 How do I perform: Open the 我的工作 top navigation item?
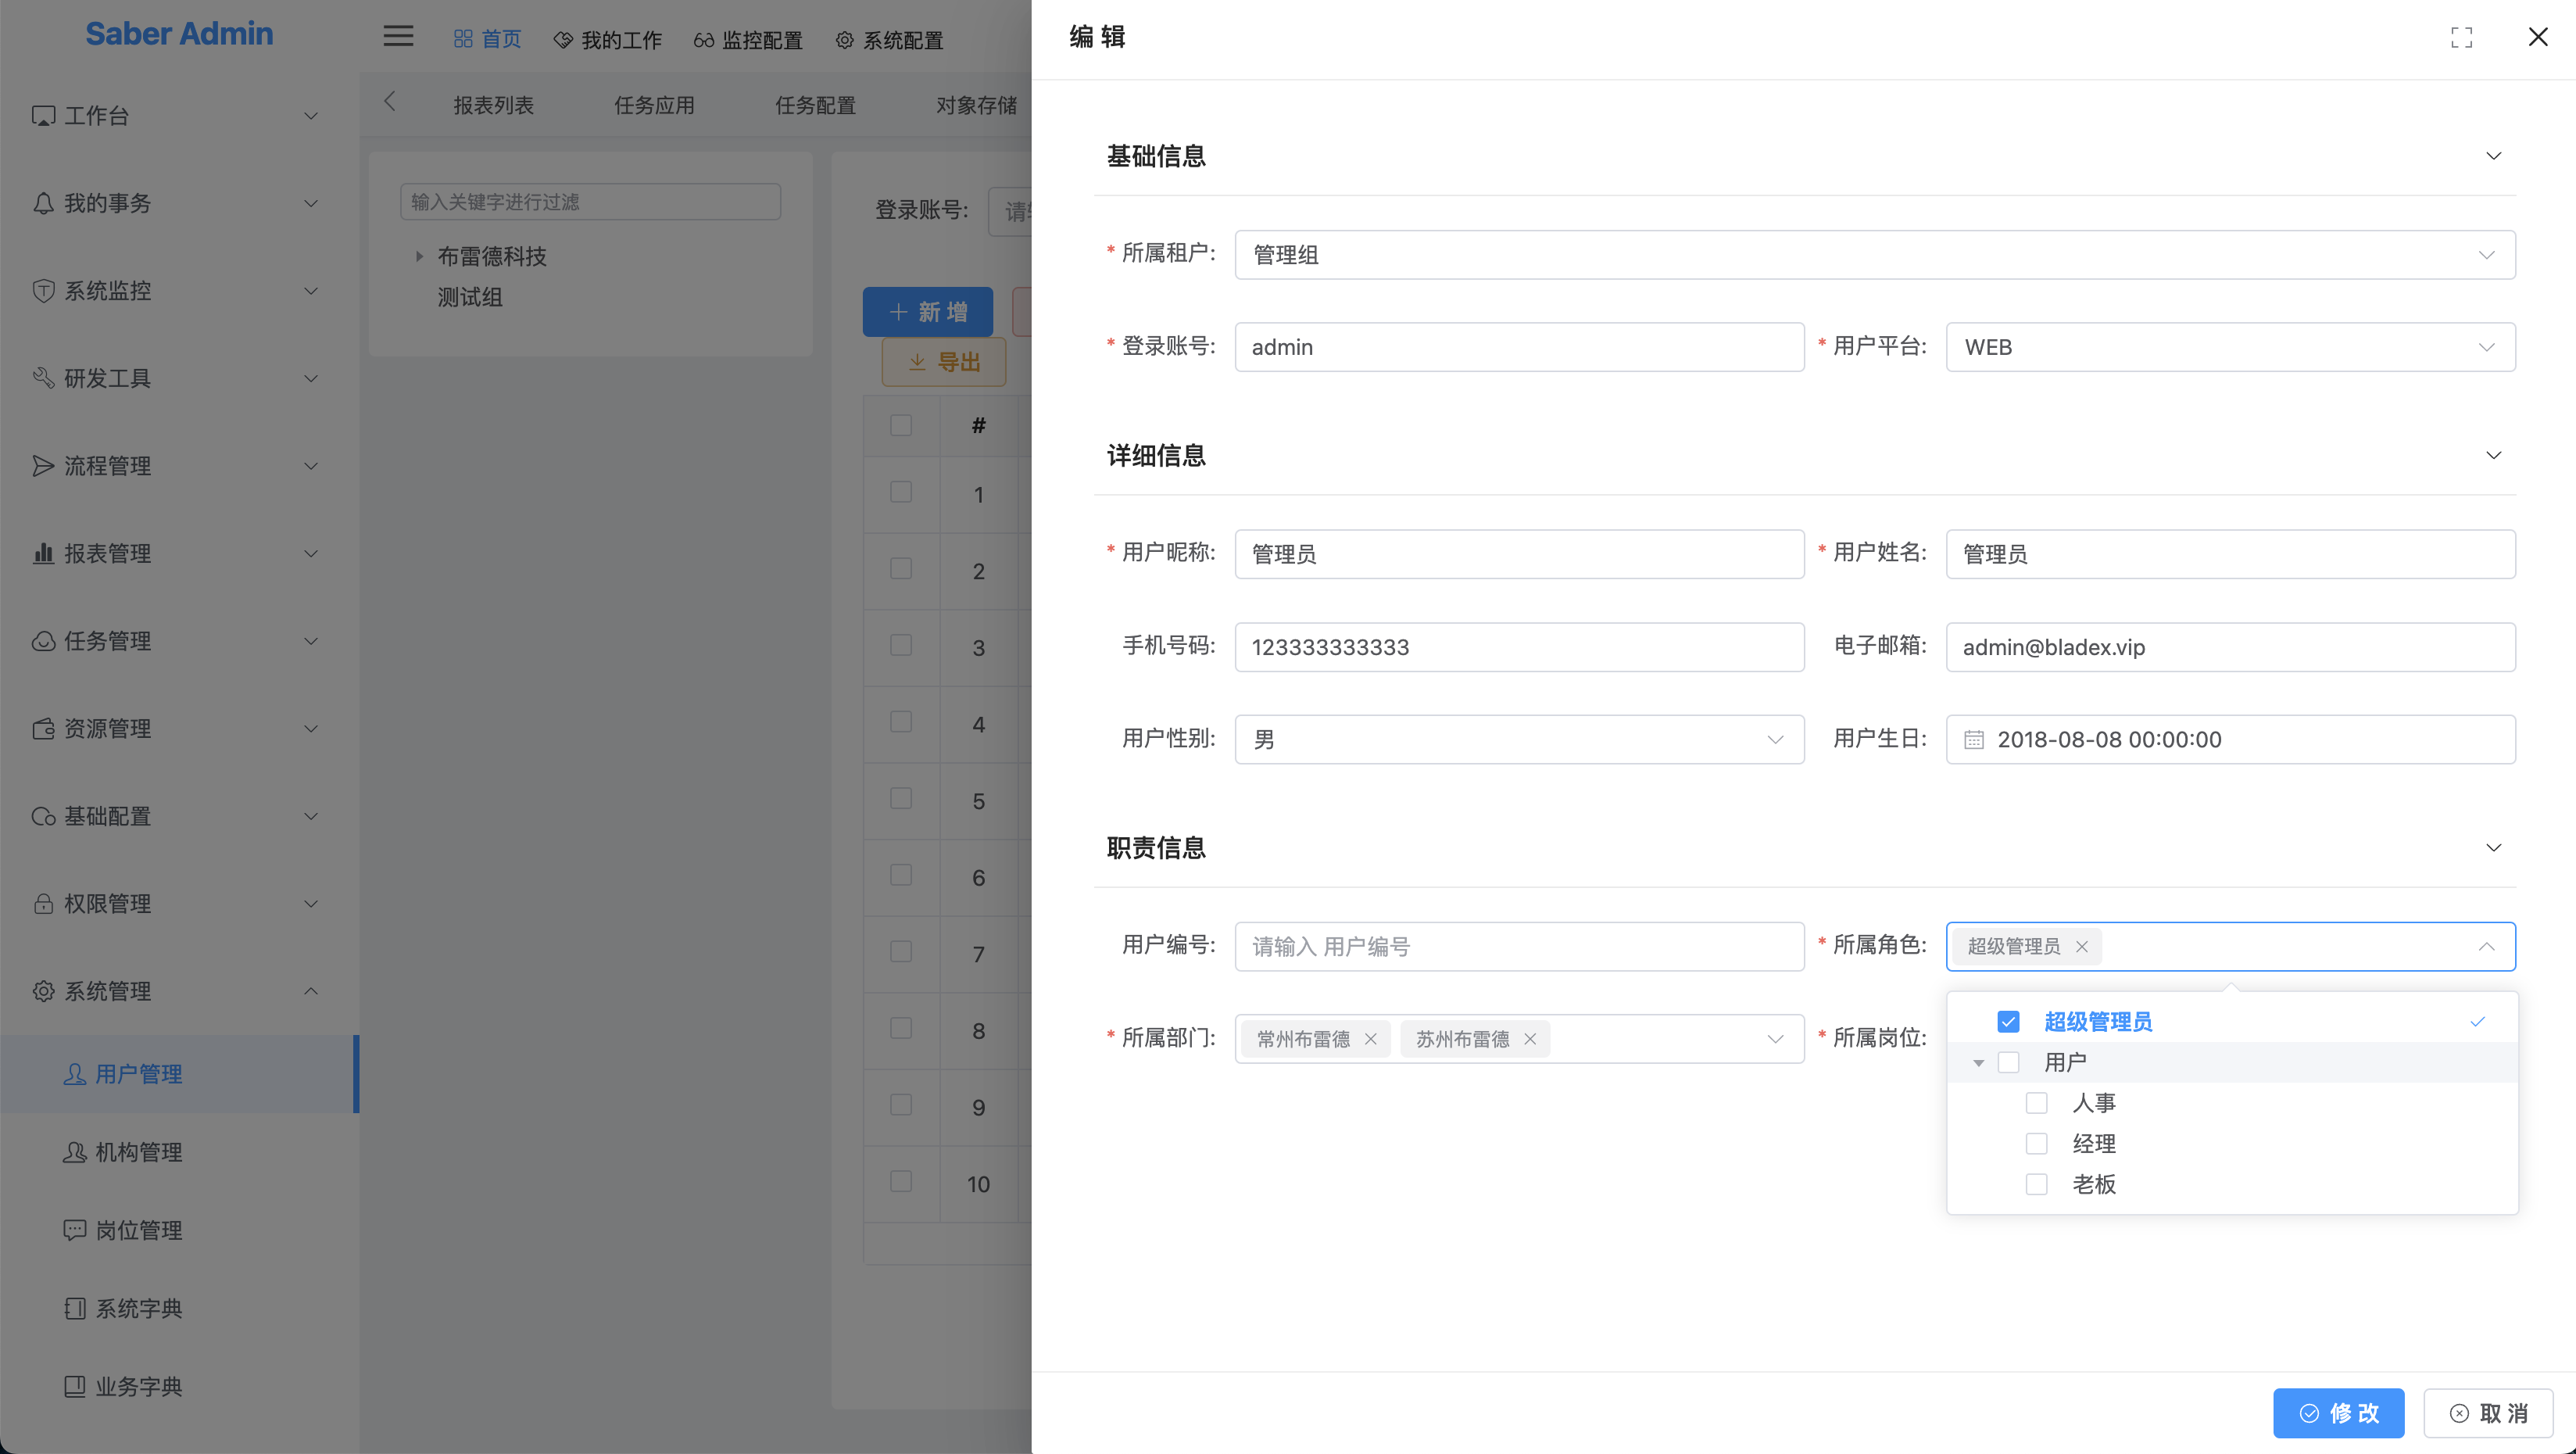click(607, 40)
